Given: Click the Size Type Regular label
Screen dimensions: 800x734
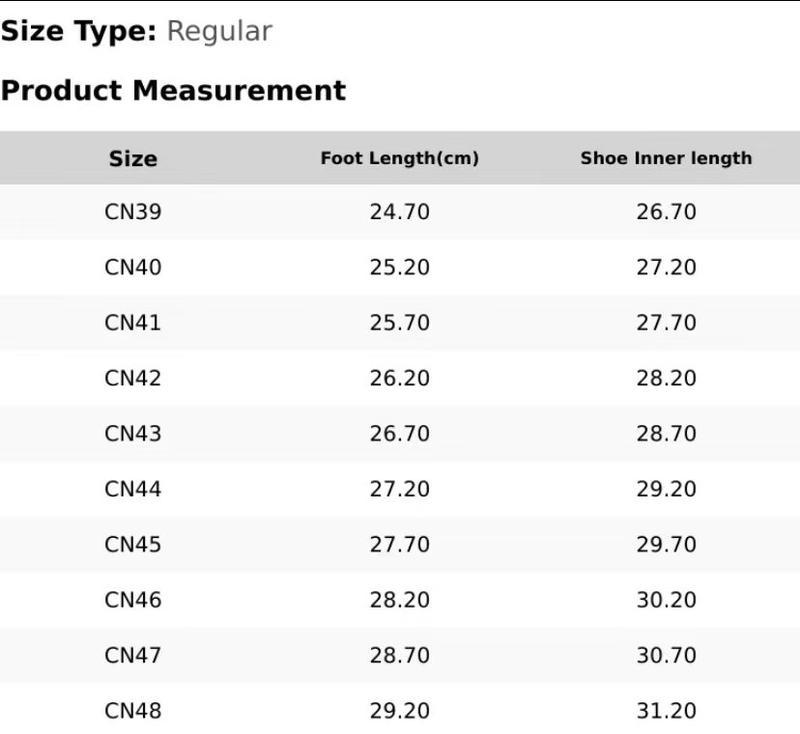Looking at the screenshot, I should coord(136,31).
